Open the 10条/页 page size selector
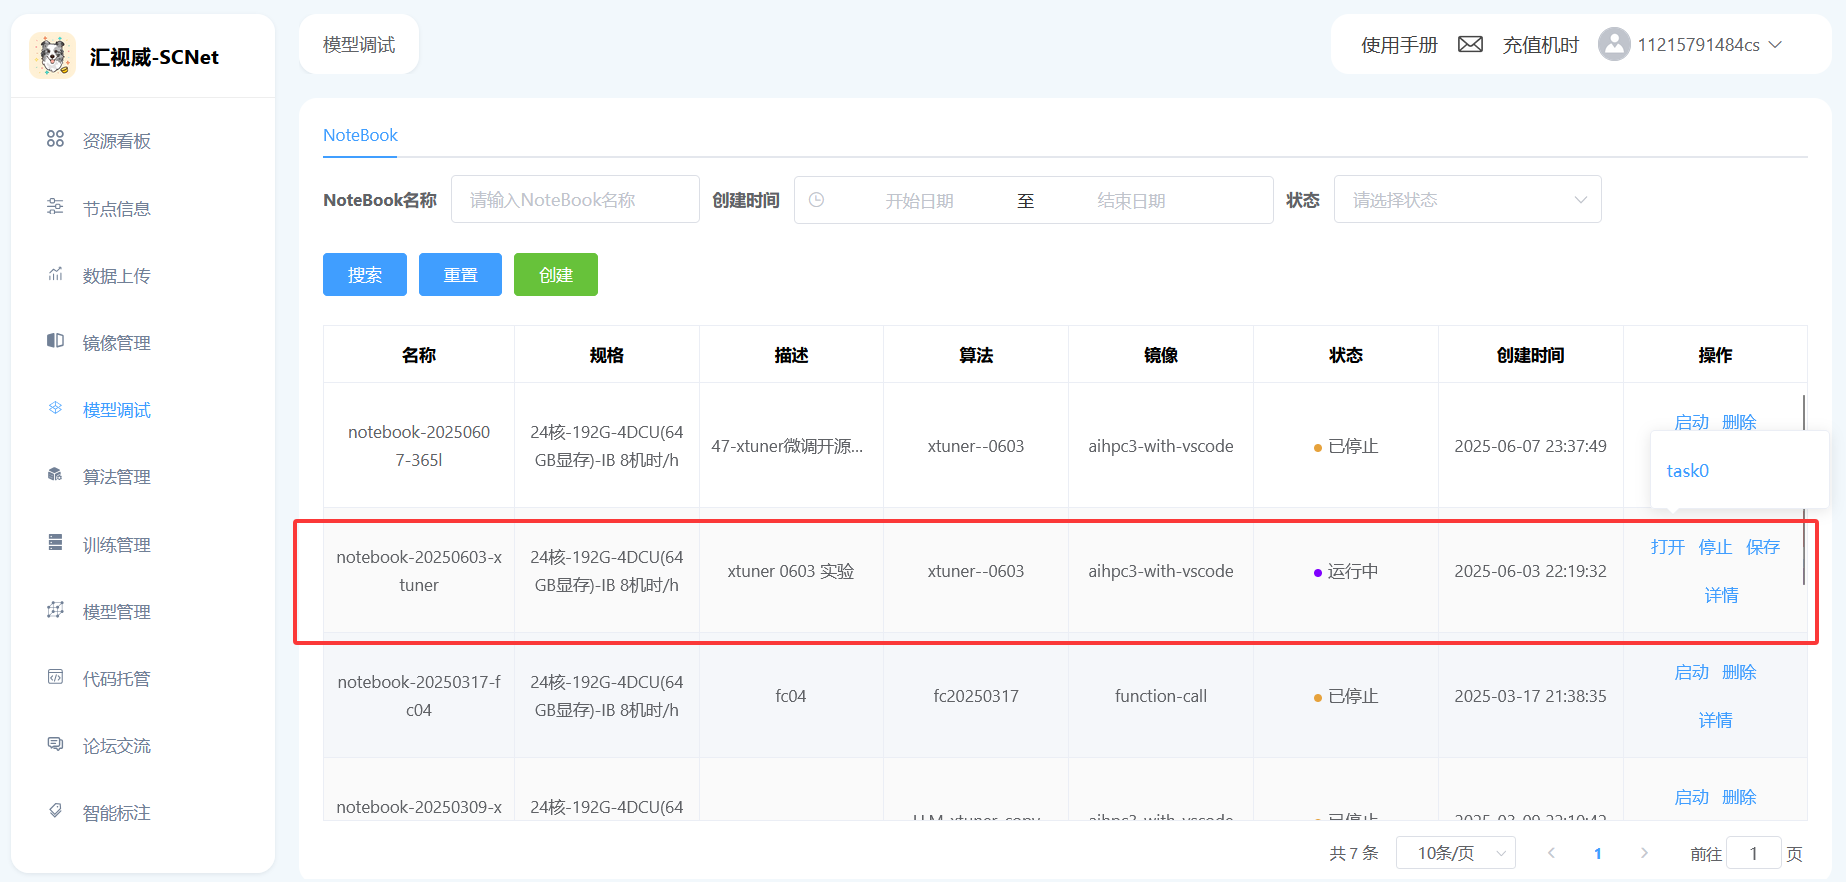Image resolution: width=1846 pixels, height=882 pixels. click(x=1455, y=853)
